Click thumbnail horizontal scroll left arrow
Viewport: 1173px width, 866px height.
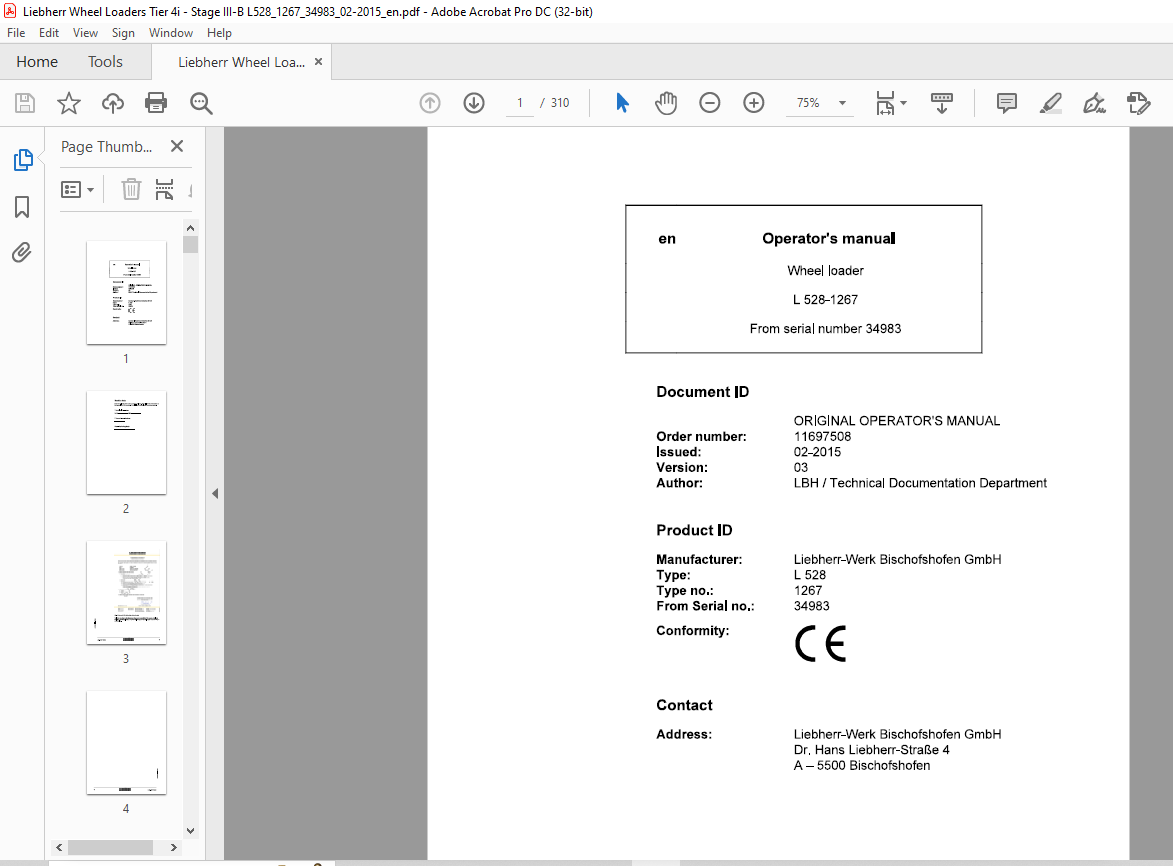tap(59, 847)
